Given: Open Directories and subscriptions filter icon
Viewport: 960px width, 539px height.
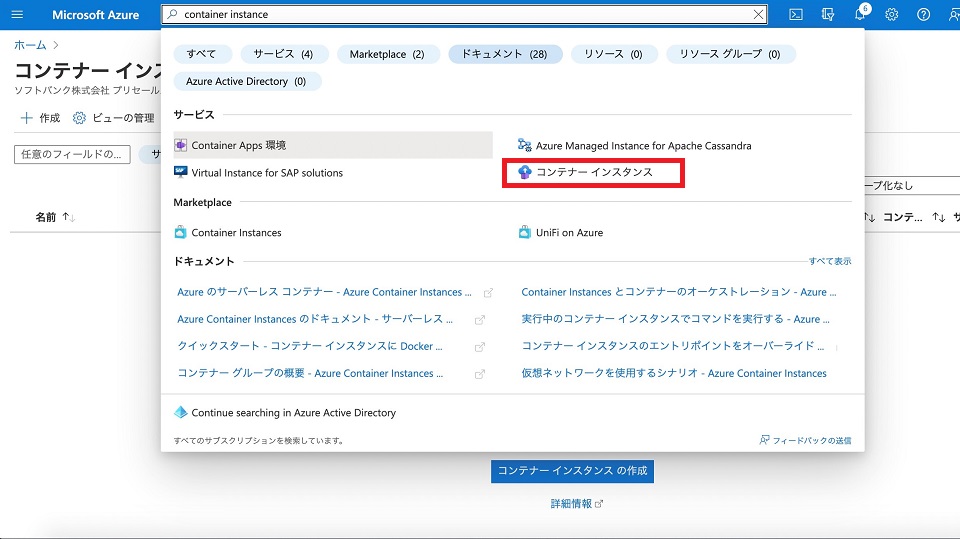Looking at the screenshot, I should pos(827,15).
